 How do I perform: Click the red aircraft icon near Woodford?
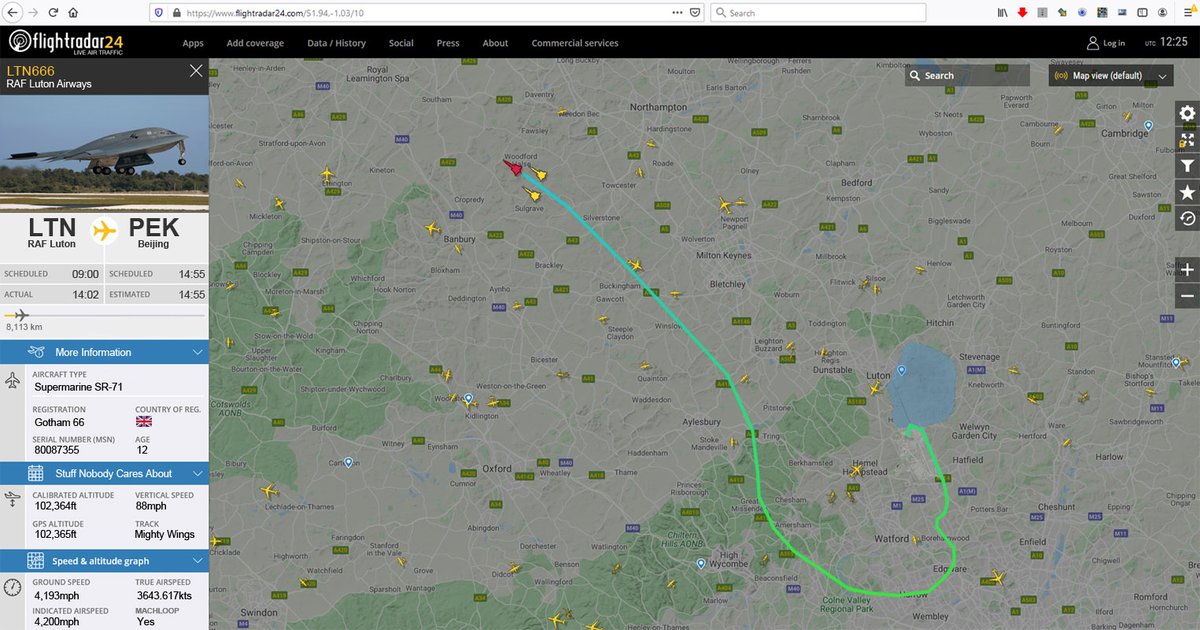(512, 167)
